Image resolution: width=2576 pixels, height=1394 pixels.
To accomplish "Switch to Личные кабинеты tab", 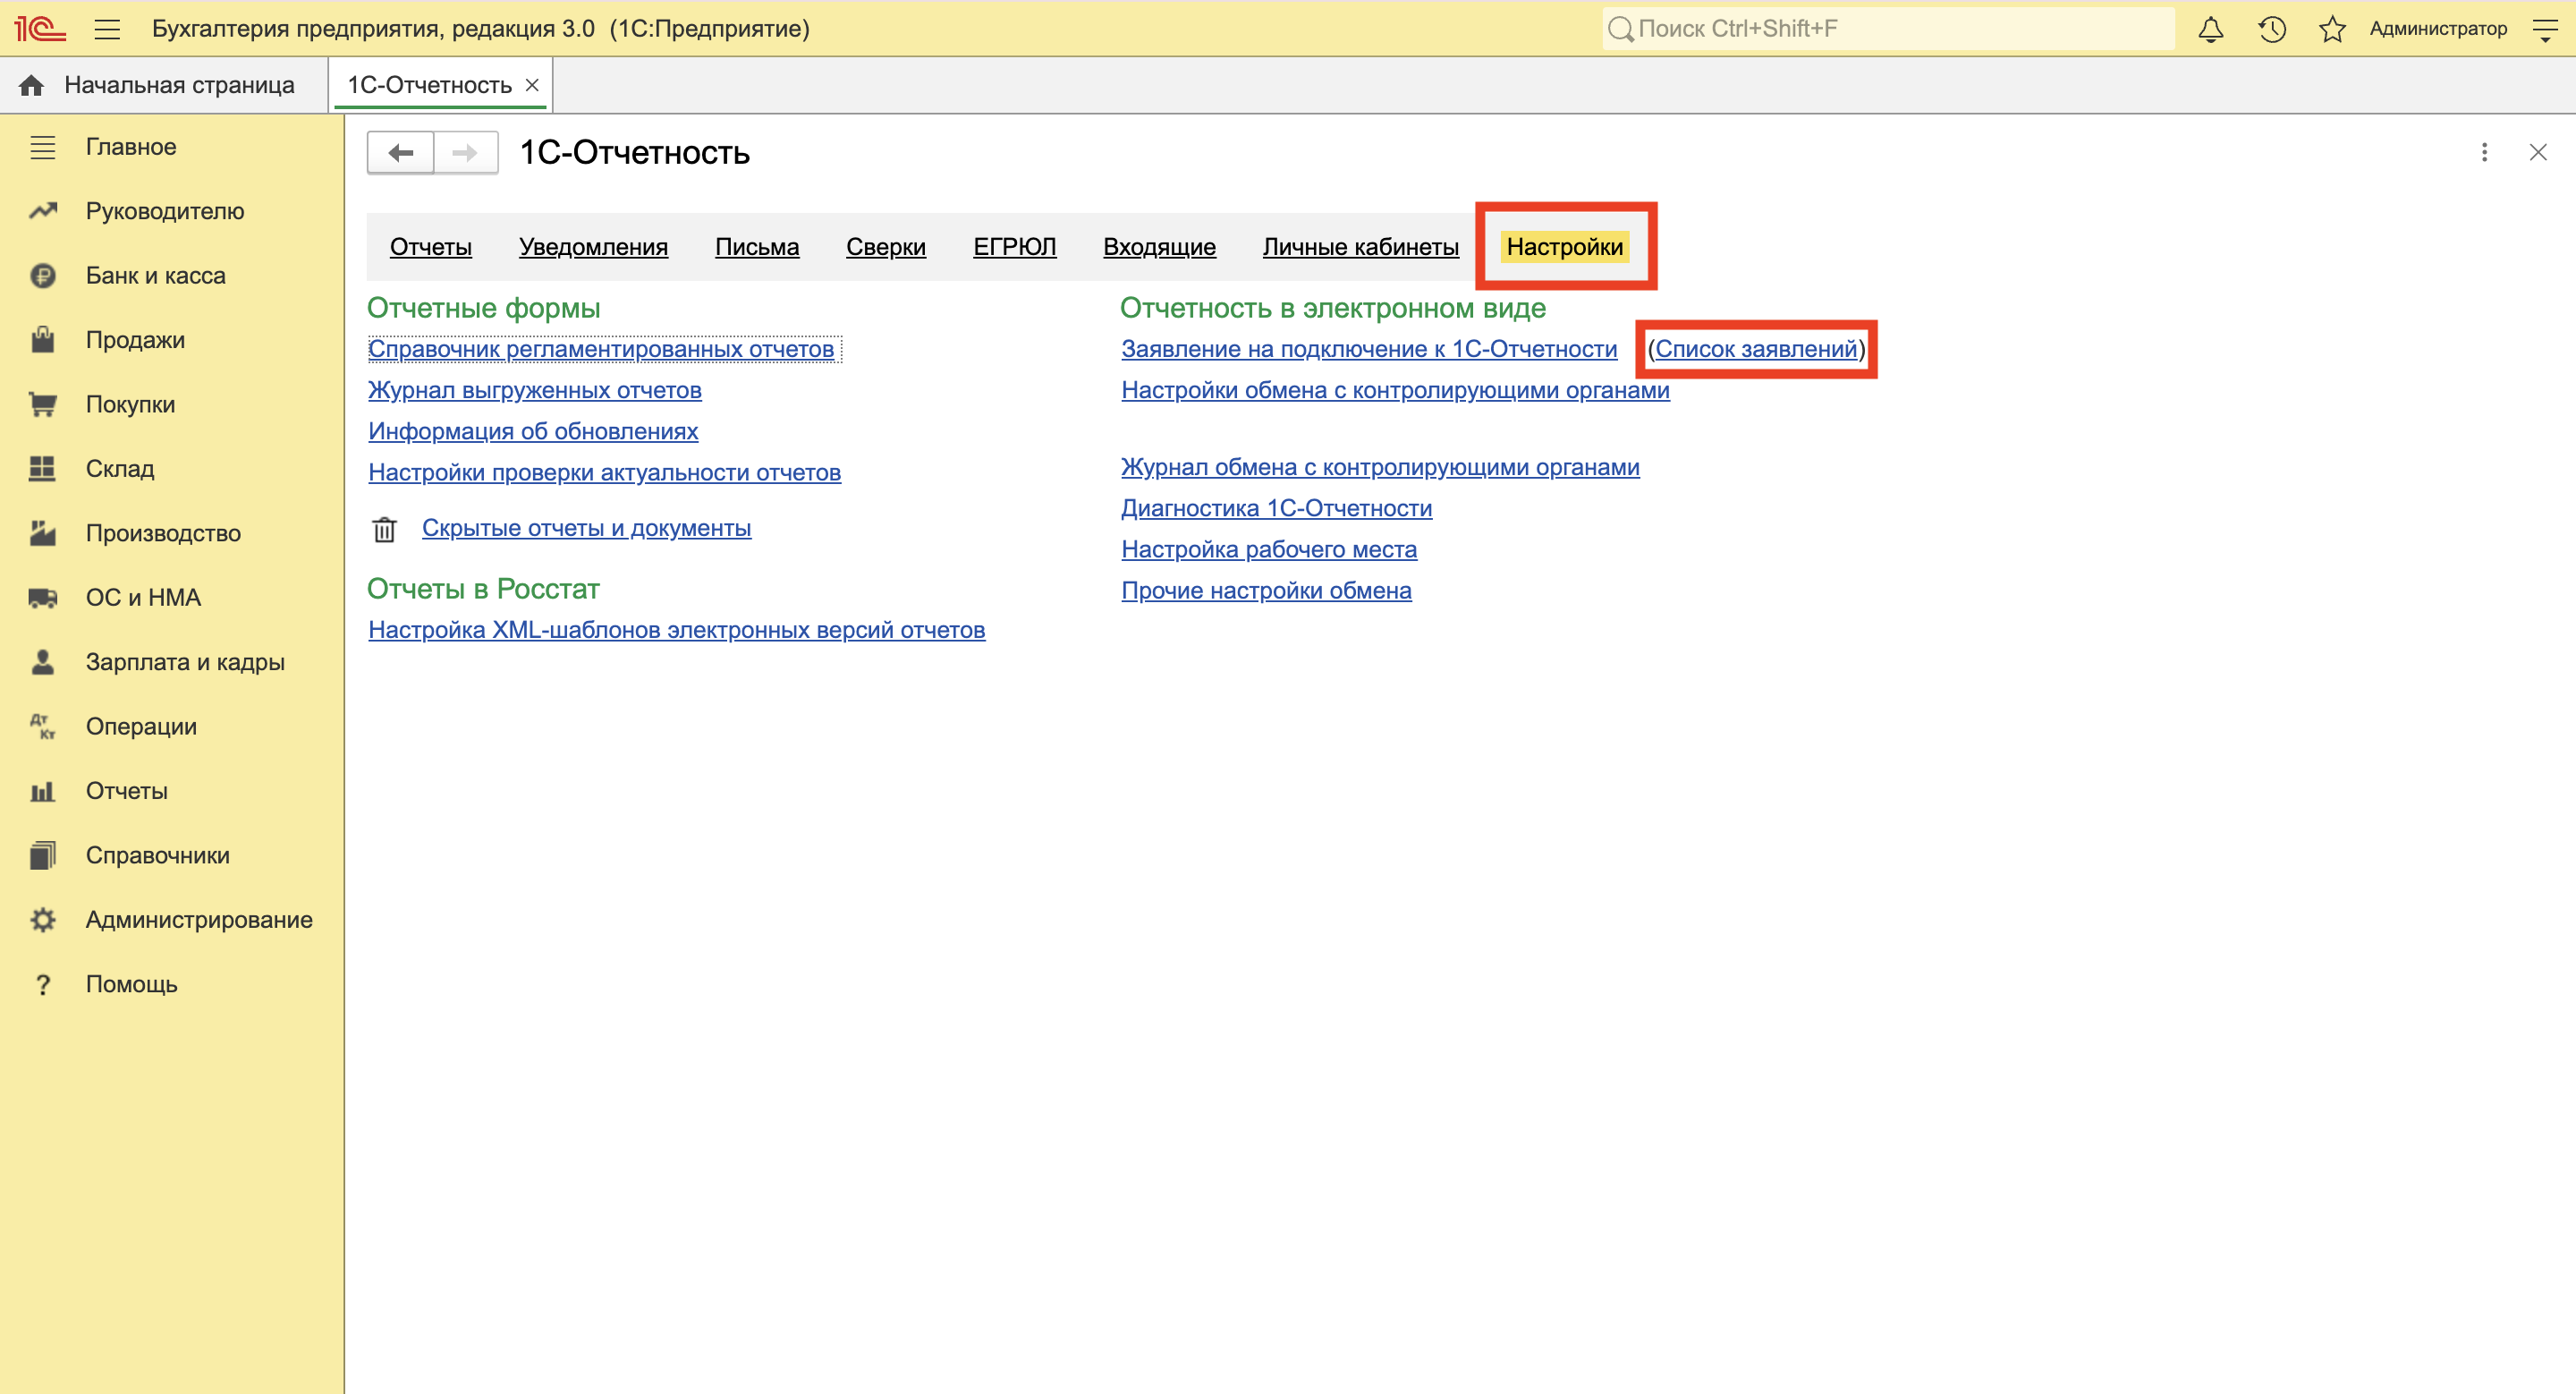I will click(1360, 247).
